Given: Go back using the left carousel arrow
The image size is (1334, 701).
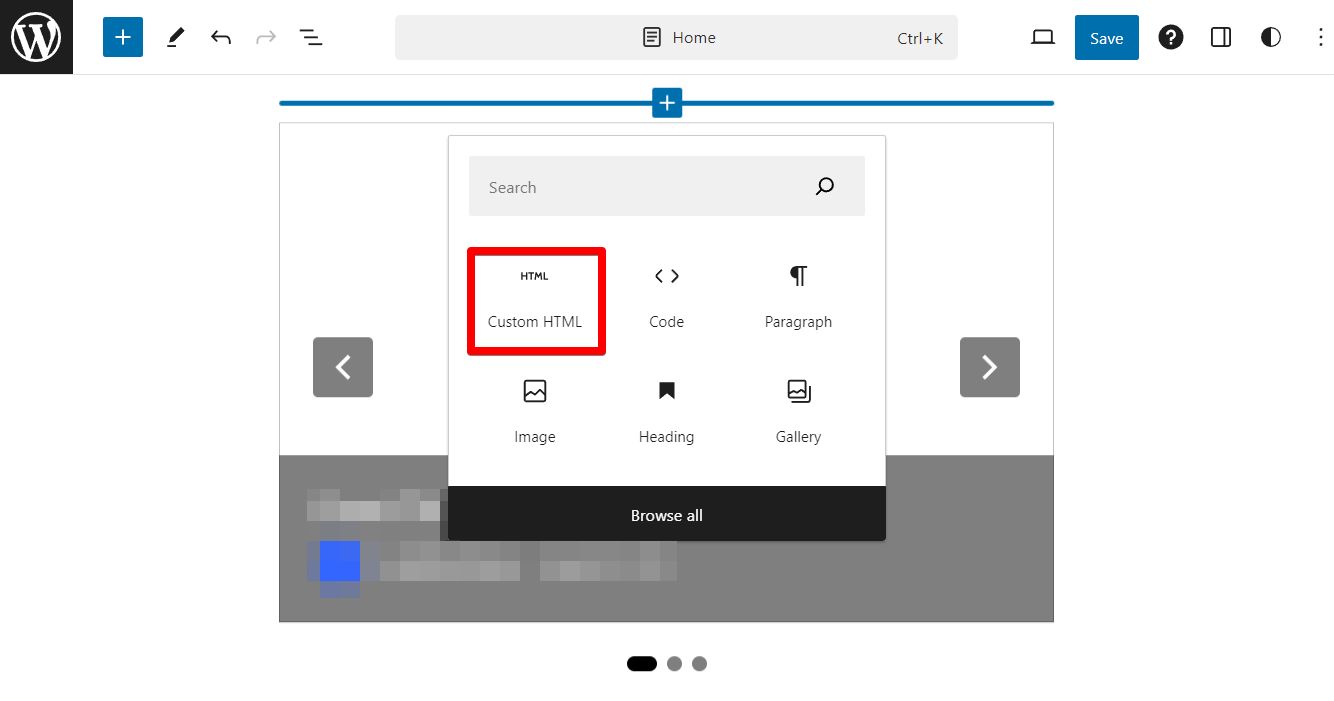Looking at the screenshot, I should 342,367.
